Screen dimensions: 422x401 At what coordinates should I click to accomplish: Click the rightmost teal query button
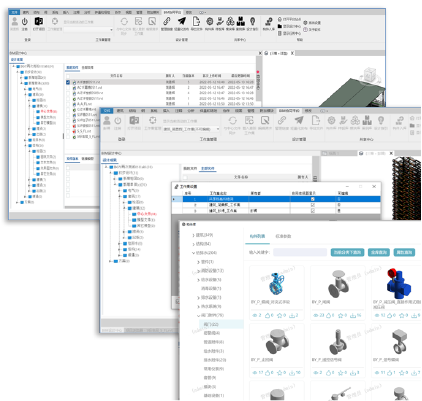pos(404,252)
